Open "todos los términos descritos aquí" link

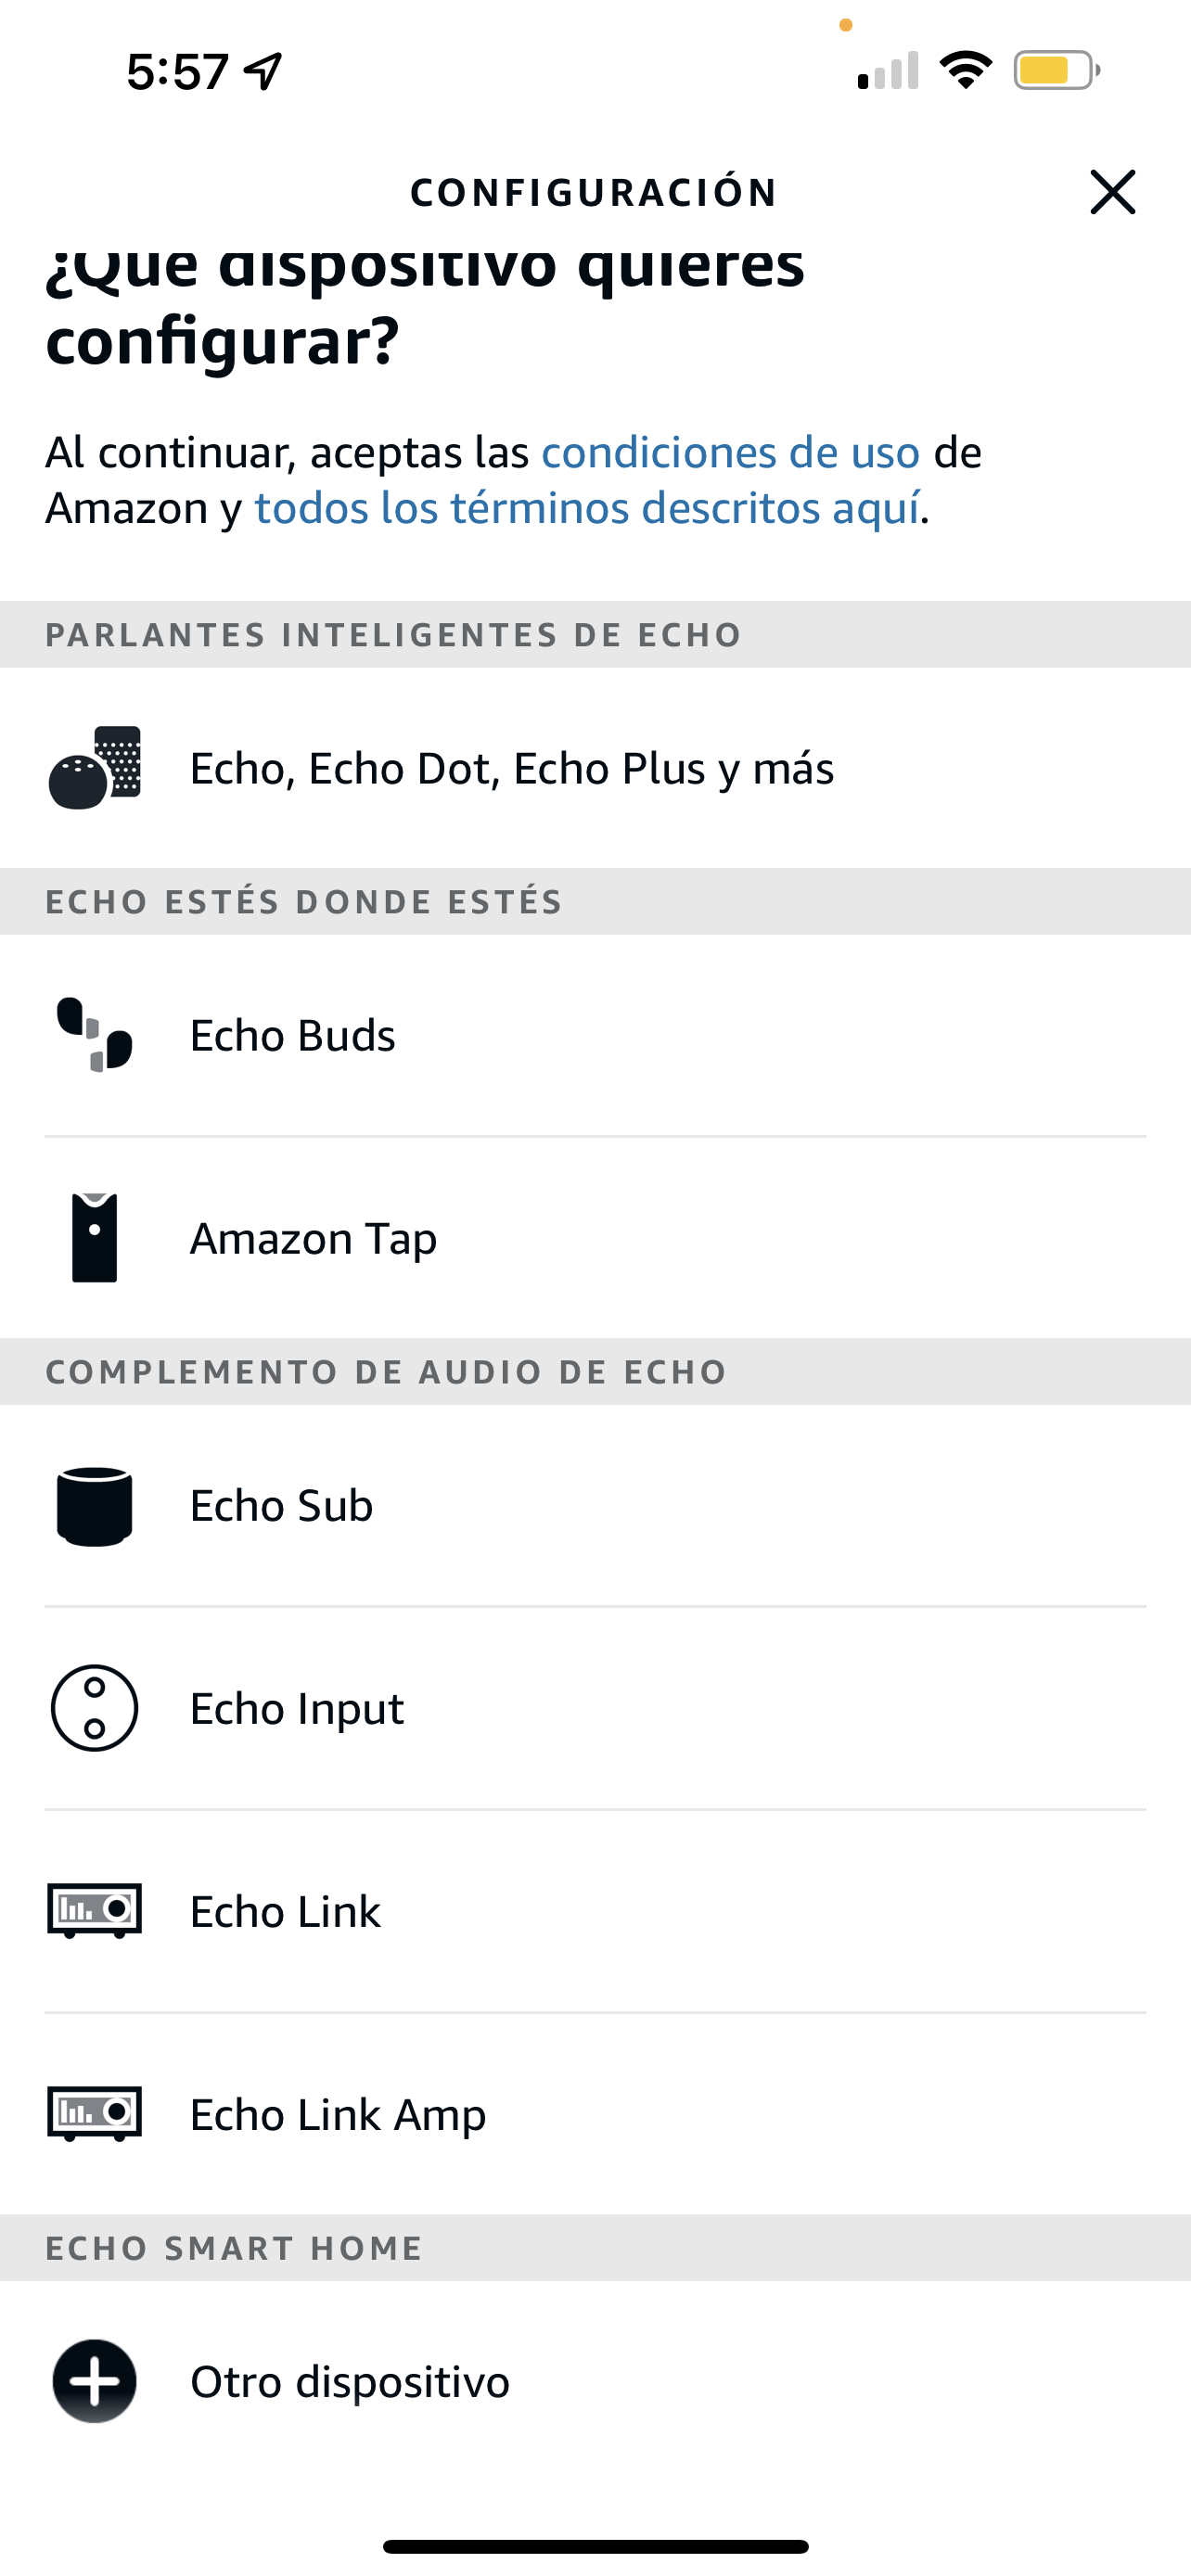pyautogui.click(x=587, y=509)
